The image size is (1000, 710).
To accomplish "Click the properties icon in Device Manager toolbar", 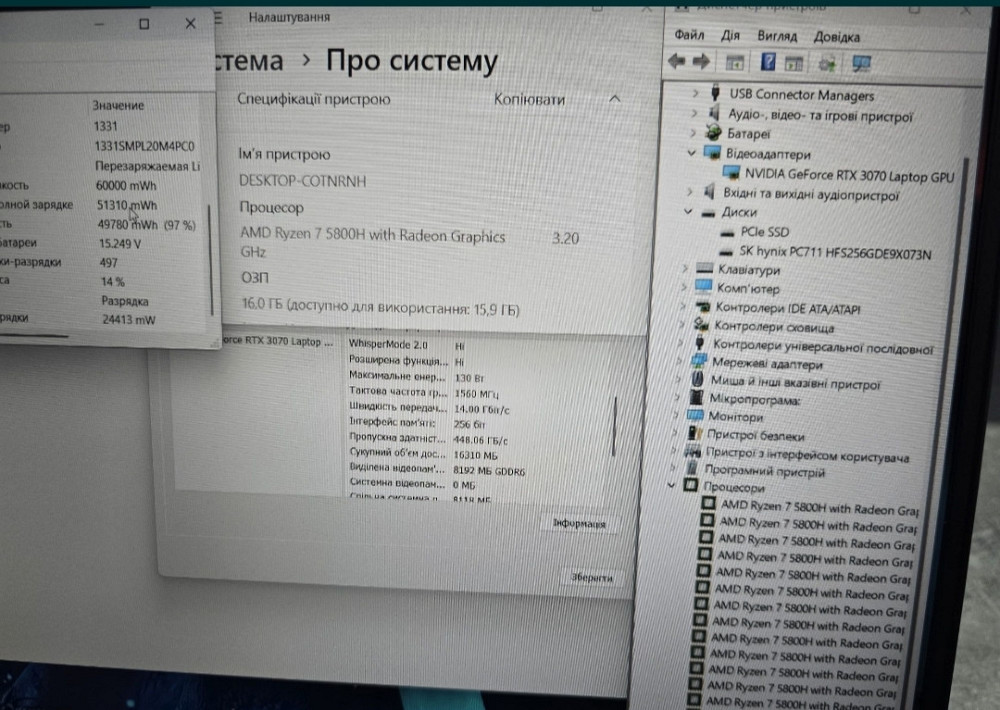I will 735,62.
